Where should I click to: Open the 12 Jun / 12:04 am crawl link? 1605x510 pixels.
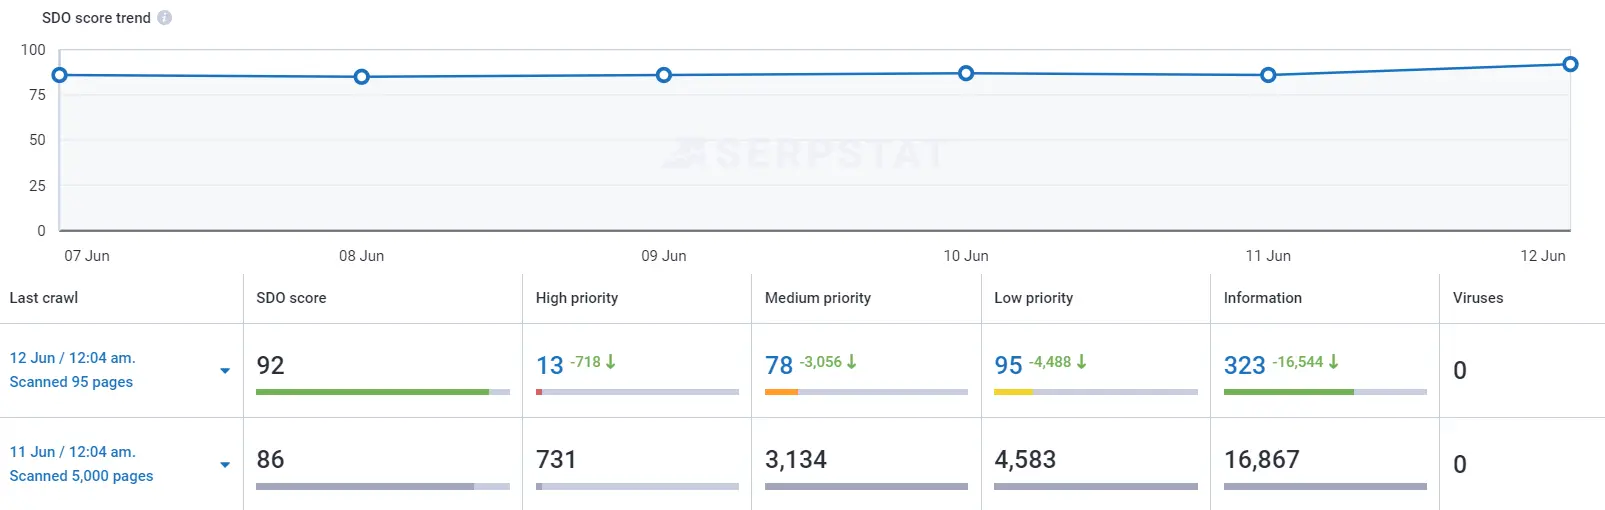[x=72, y=358]
